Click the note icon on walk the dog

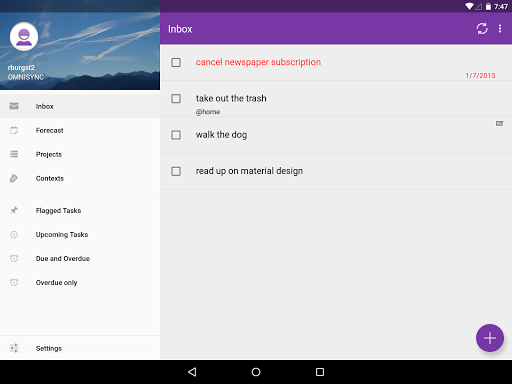(499, 123)
